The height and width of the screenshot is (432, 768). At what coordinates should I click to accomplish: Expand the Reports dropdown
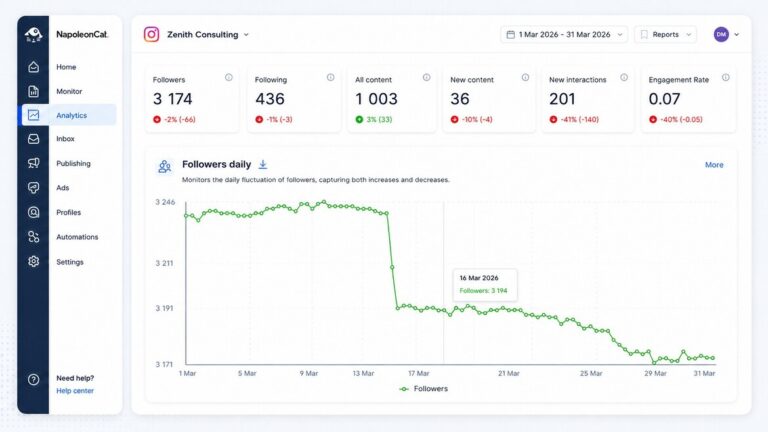click(666, 34)
